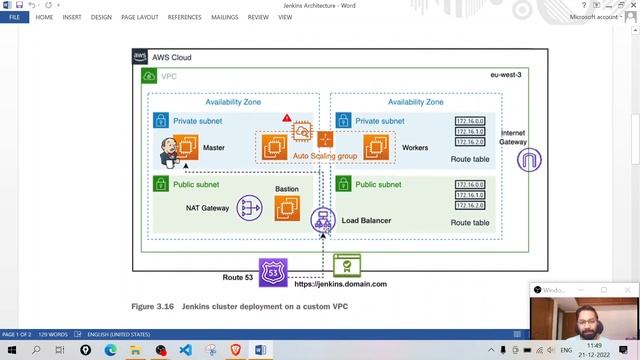Switch to the MAILINGS tab
640x360 pixels.
pos(224,17)
